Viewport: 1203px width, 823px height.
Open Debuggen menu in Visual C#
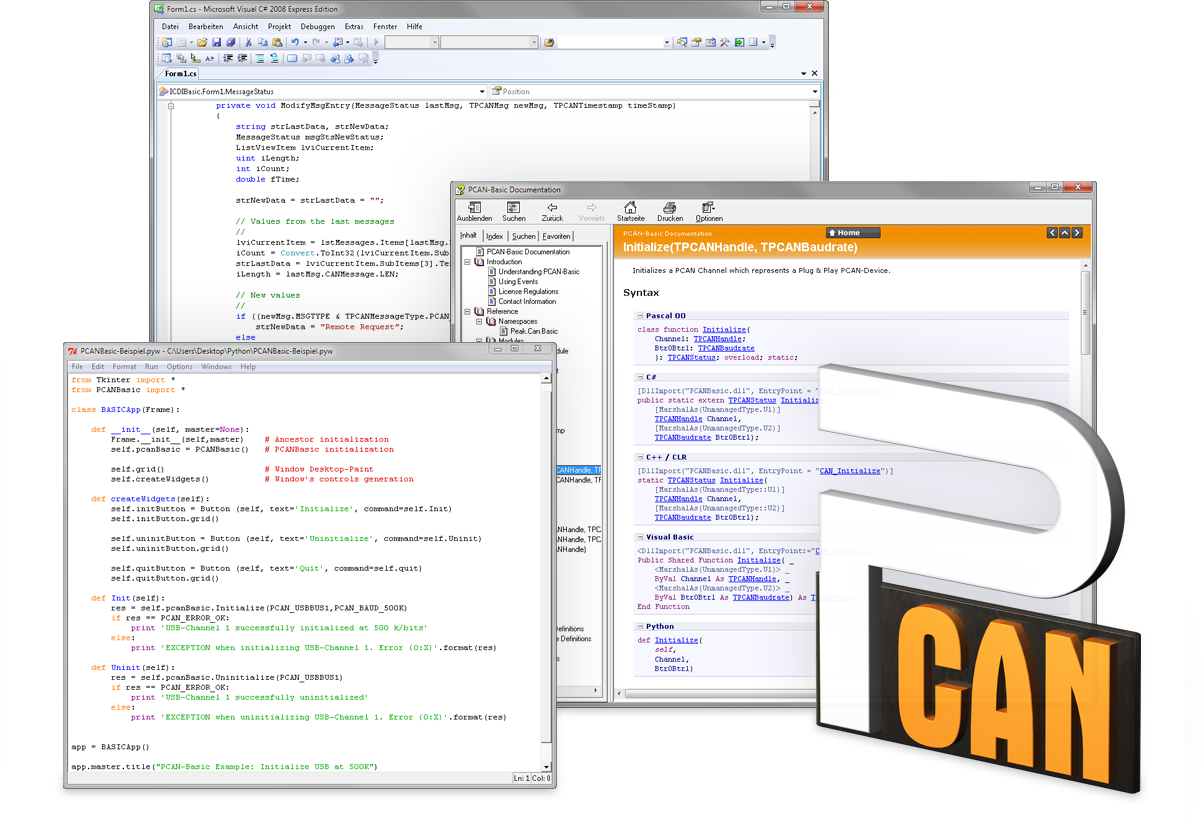317,26
